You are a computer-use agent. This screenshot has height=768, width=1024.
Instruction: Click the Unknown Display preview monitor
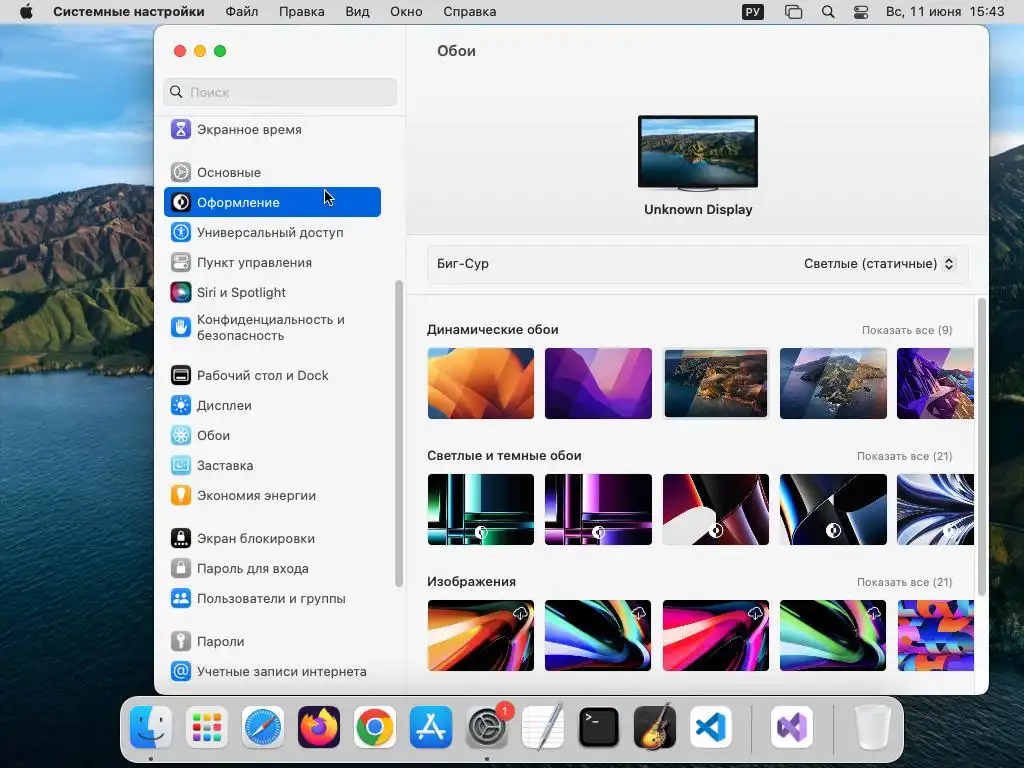(698, 153)
